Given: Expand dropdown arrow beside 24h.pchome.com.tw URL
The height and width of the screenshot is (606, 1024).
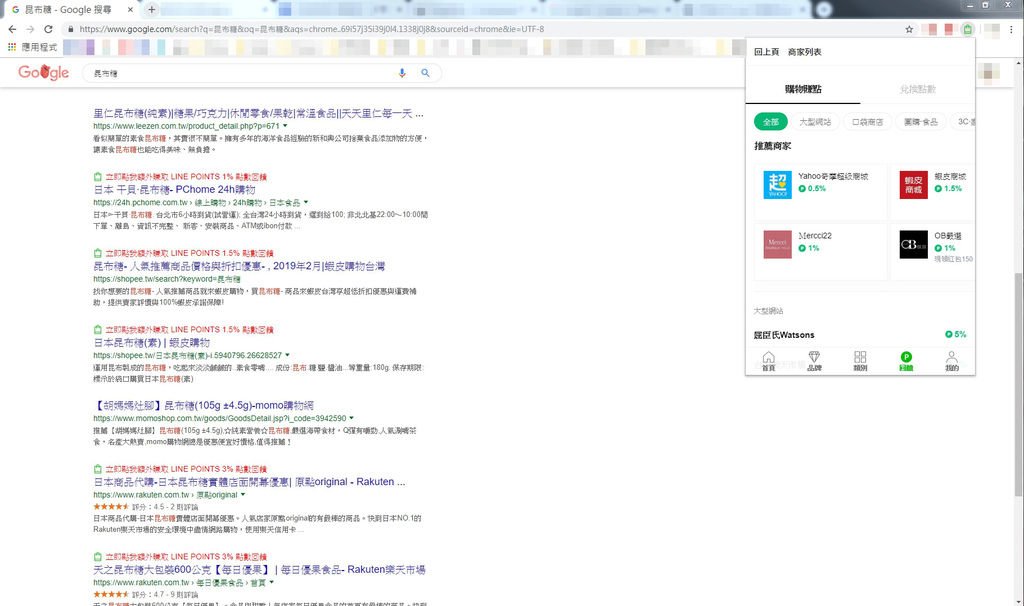Looking at the screenshot, I should [306, 202].
